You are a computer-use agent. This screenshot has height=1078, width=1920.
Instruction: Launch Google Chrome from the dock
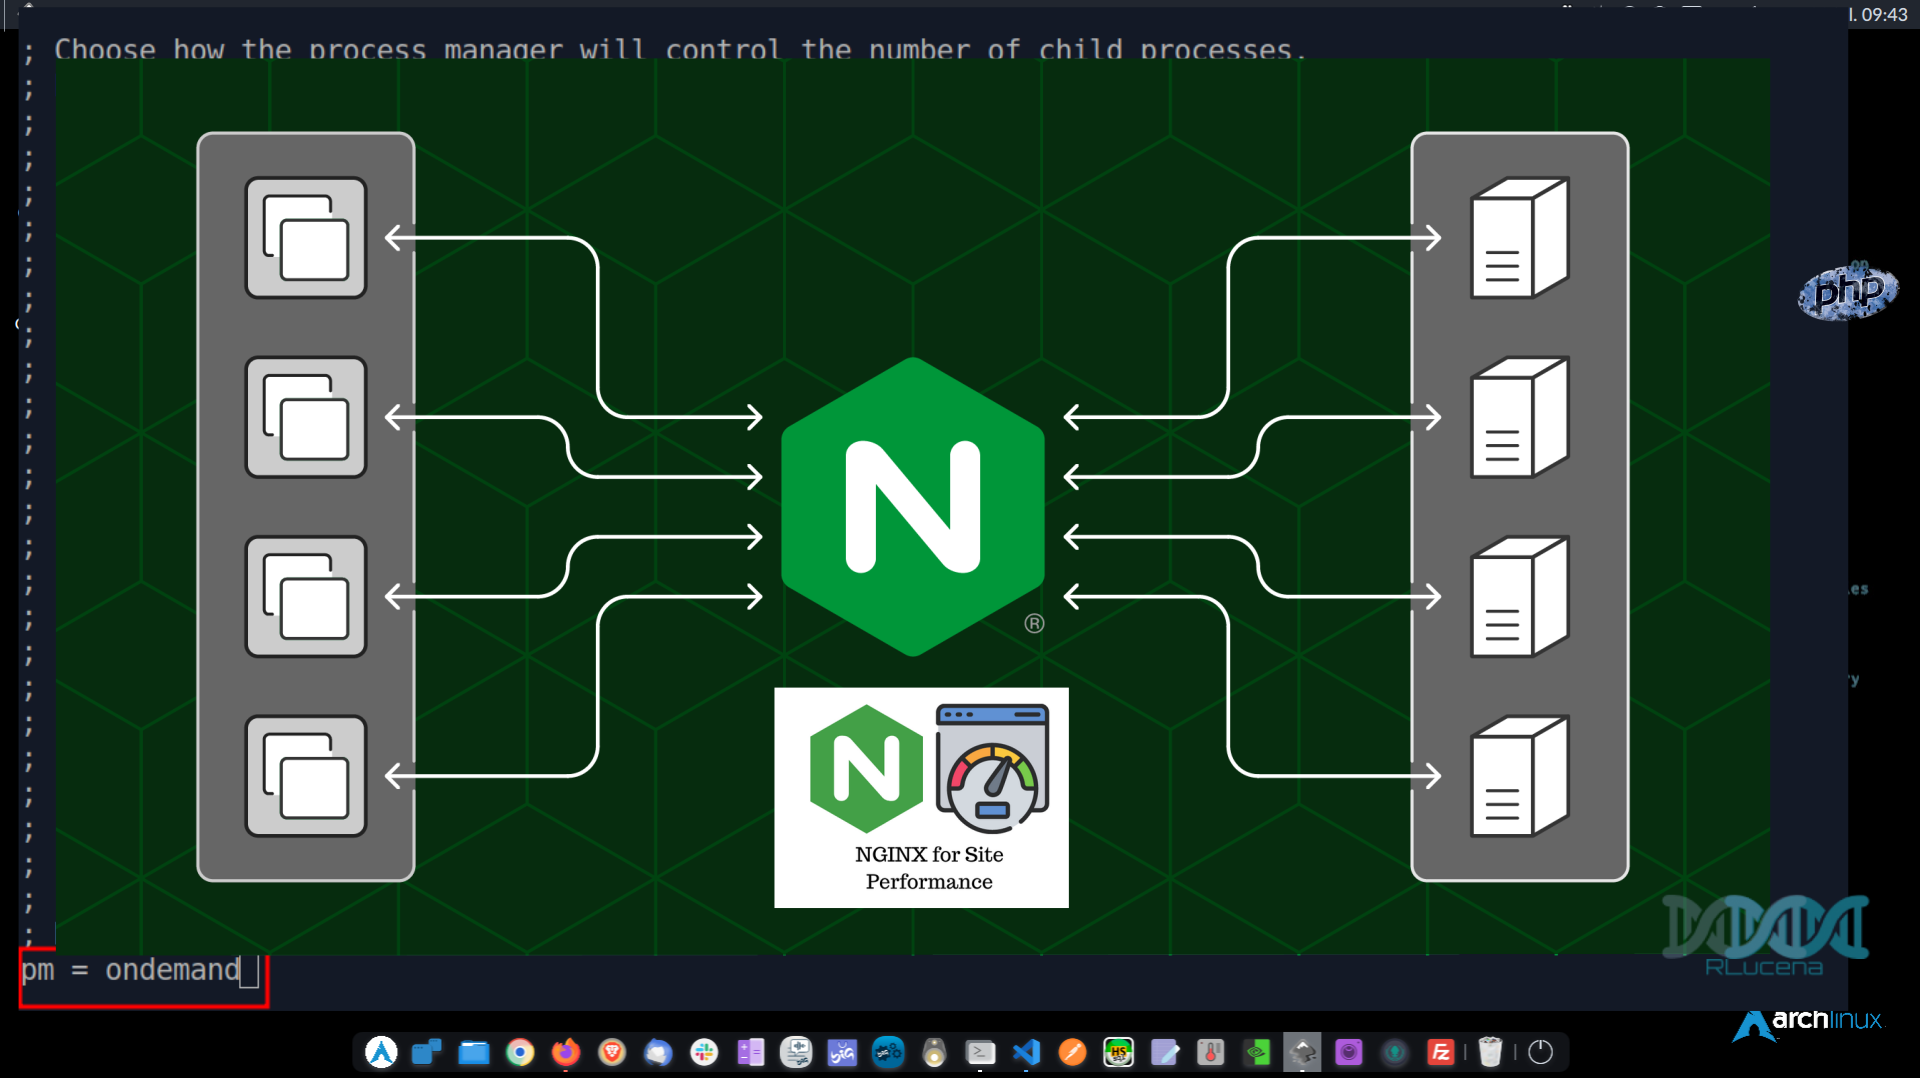tap(520, 1052)
